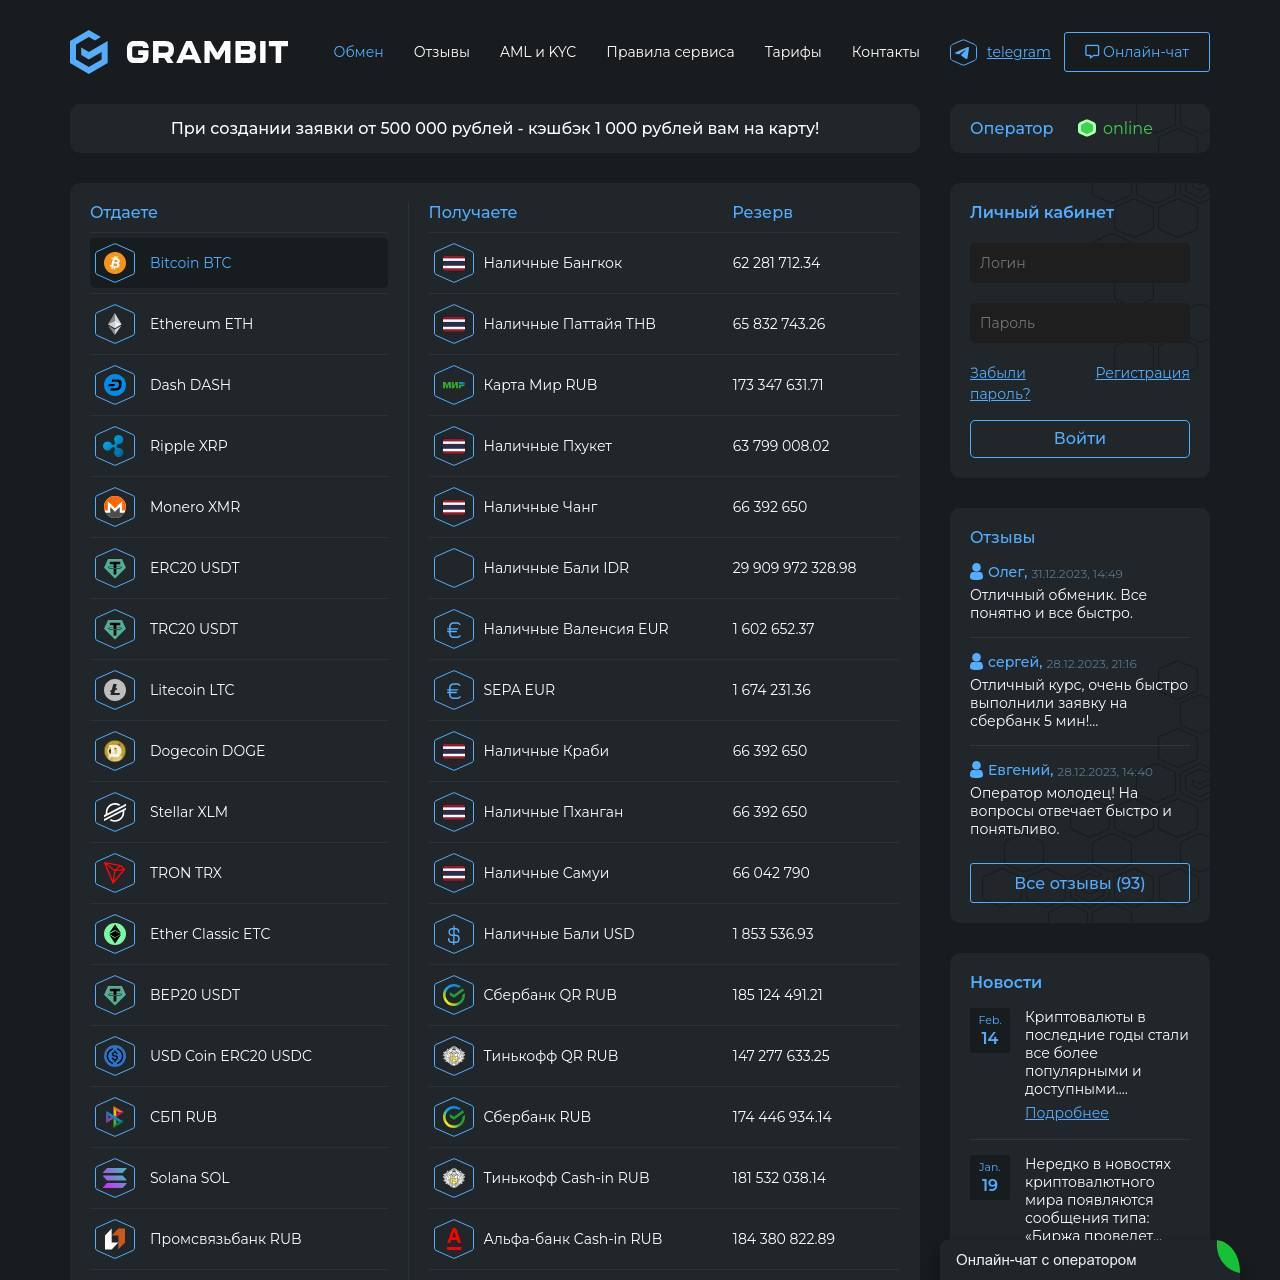Click the Сбербанк QR RUB icon
The width and height of the screenshot is (1280, 1280).
(x=454, y=995)
